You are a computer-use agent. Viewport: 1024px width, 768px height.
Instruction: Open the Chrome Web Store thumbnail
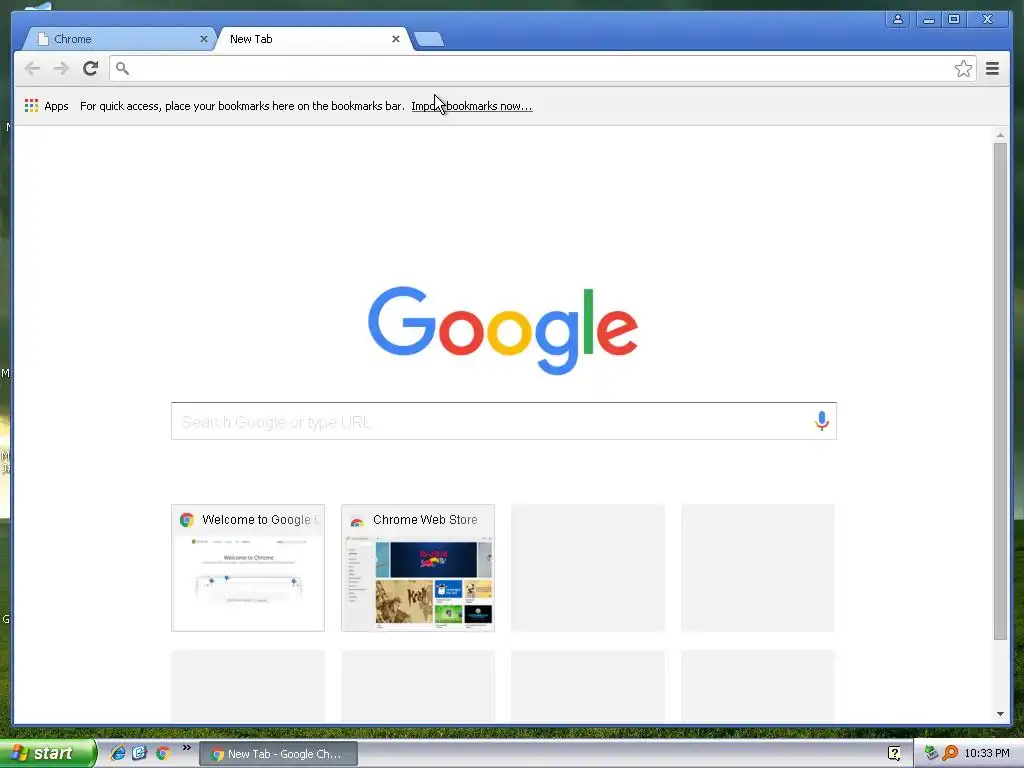[x=418, y=568]
